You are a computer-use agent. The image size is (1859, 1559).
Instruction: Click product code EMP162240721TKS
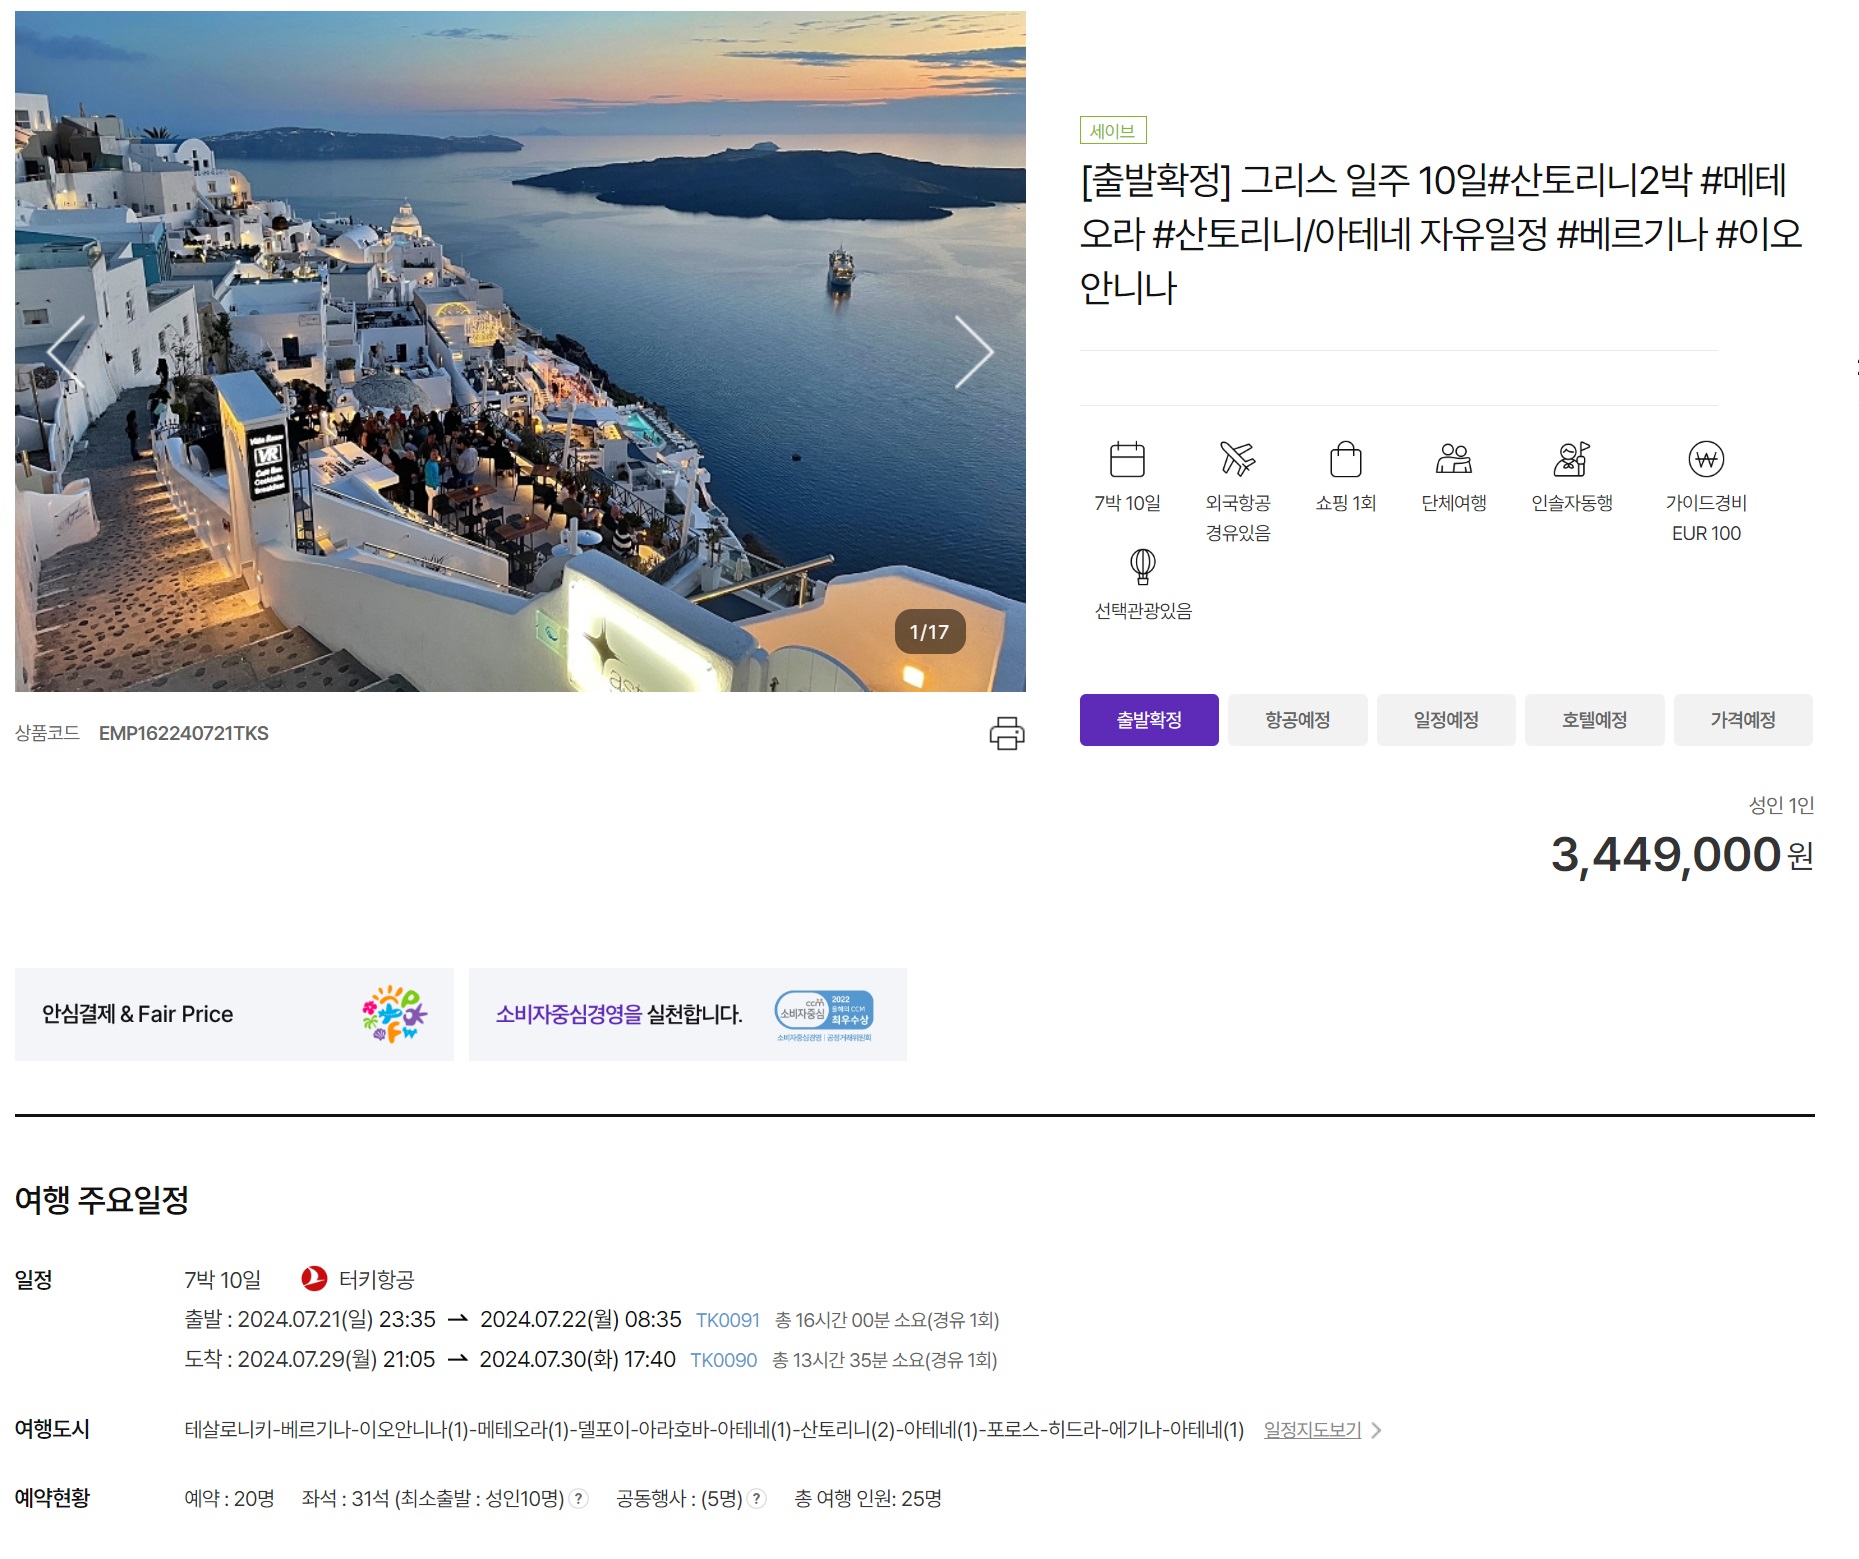(x=184, y=733)
